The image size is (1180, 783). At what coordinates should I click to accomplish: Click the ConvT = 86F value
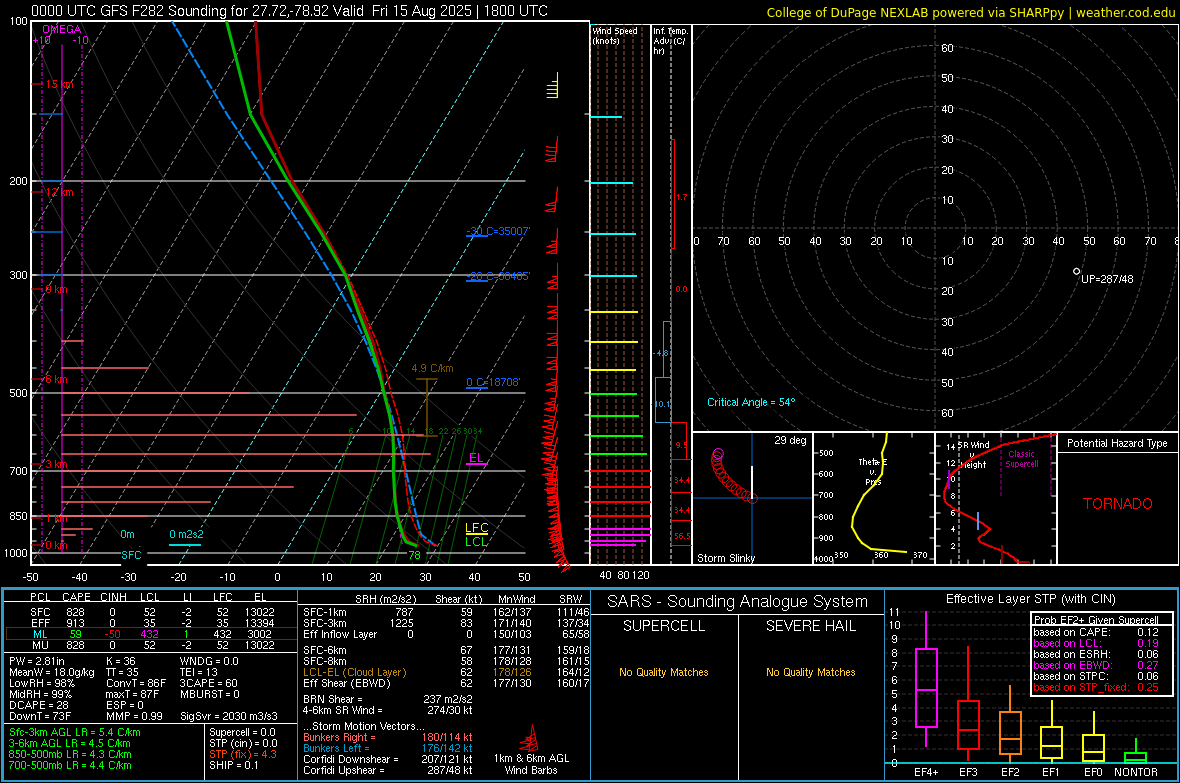tap(136, 684)
